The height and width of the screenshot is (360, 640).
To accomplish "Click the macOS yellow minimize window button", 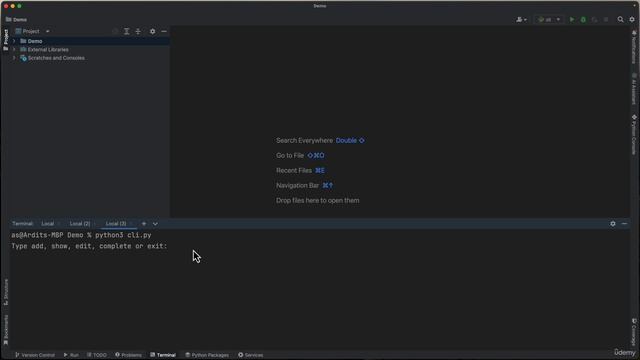I will 13,6.
